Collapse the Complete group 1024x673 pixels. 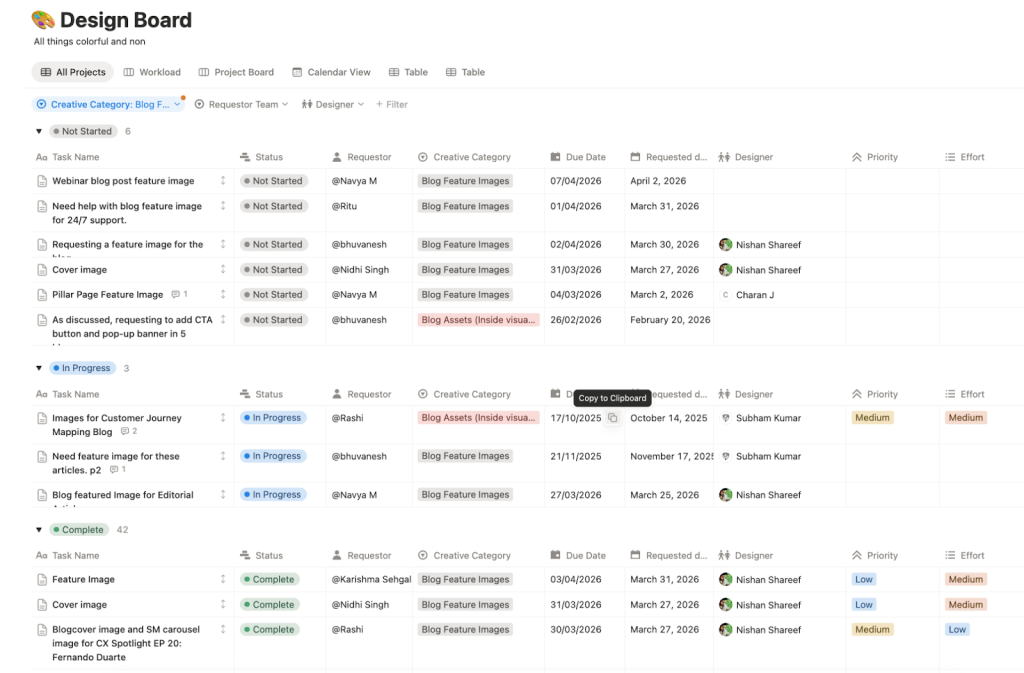39,529
